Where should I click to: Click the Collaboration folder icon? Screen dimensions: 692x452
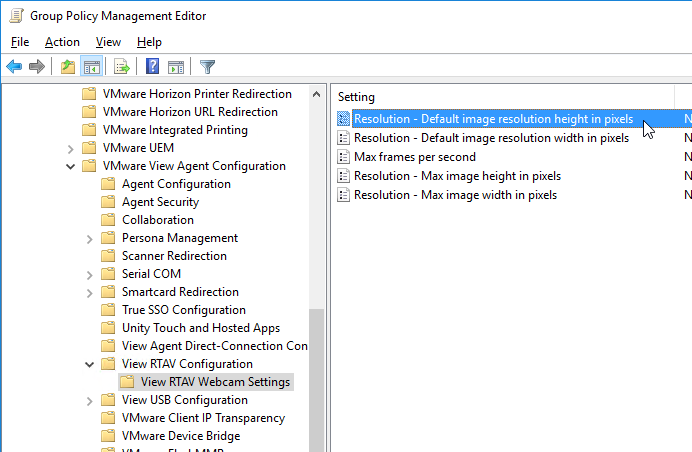[108, 220]
